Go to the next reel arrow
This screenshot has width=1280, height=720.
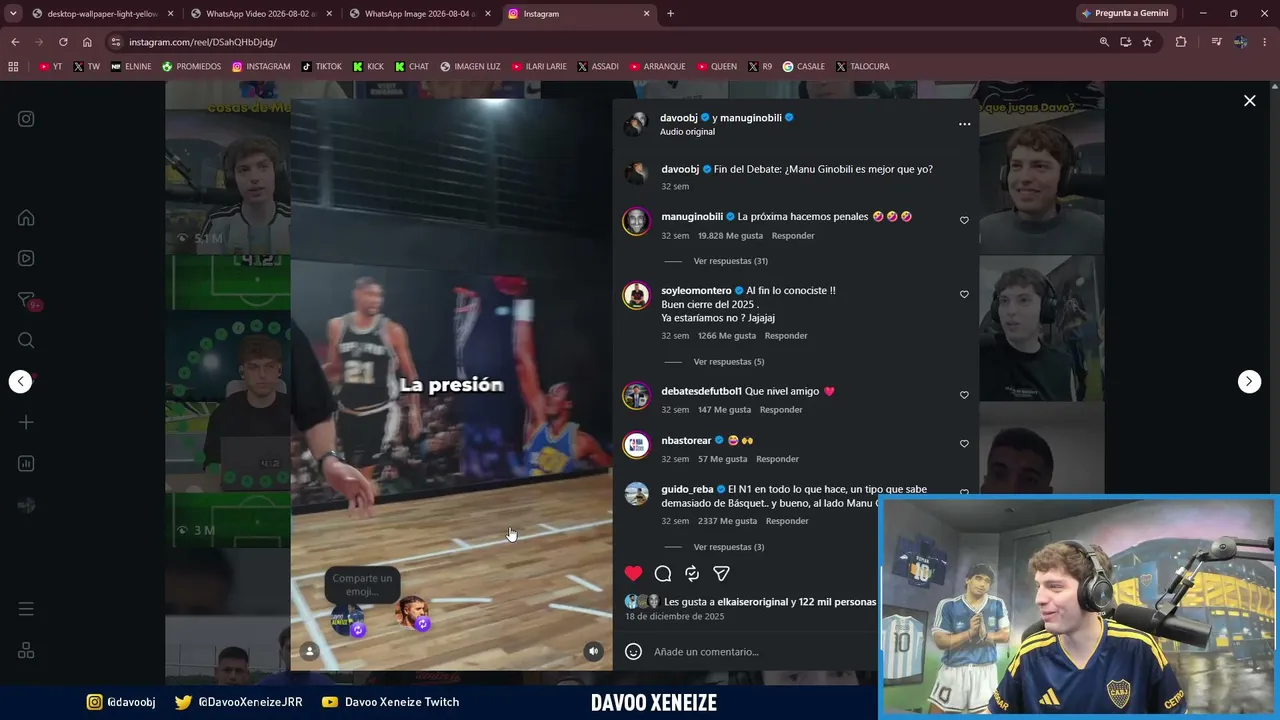1249,381
